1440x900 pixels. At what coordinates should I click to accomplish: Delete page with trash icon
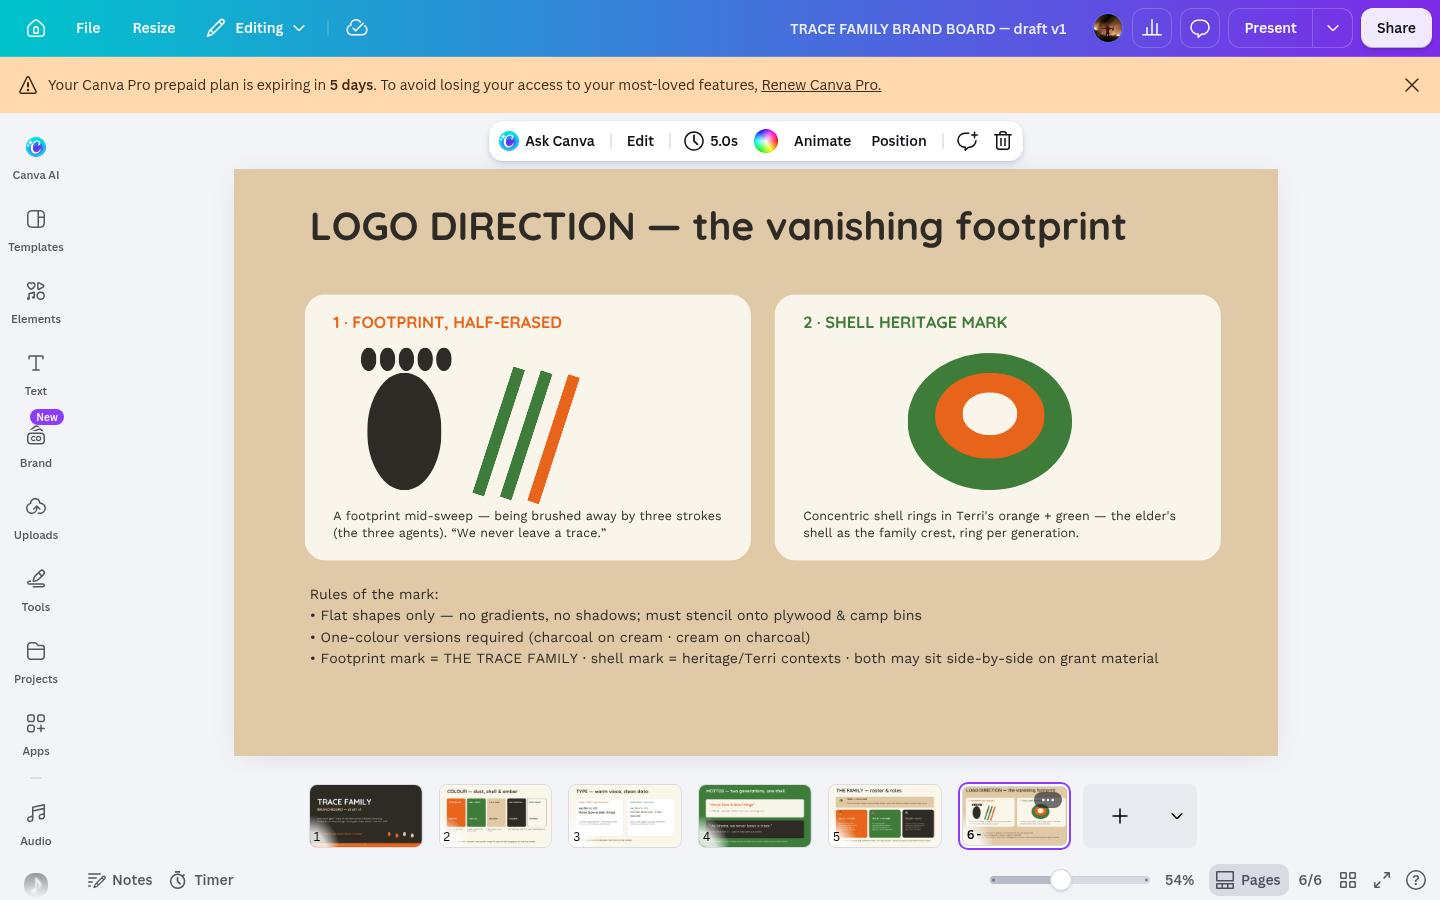[1003, 141]
